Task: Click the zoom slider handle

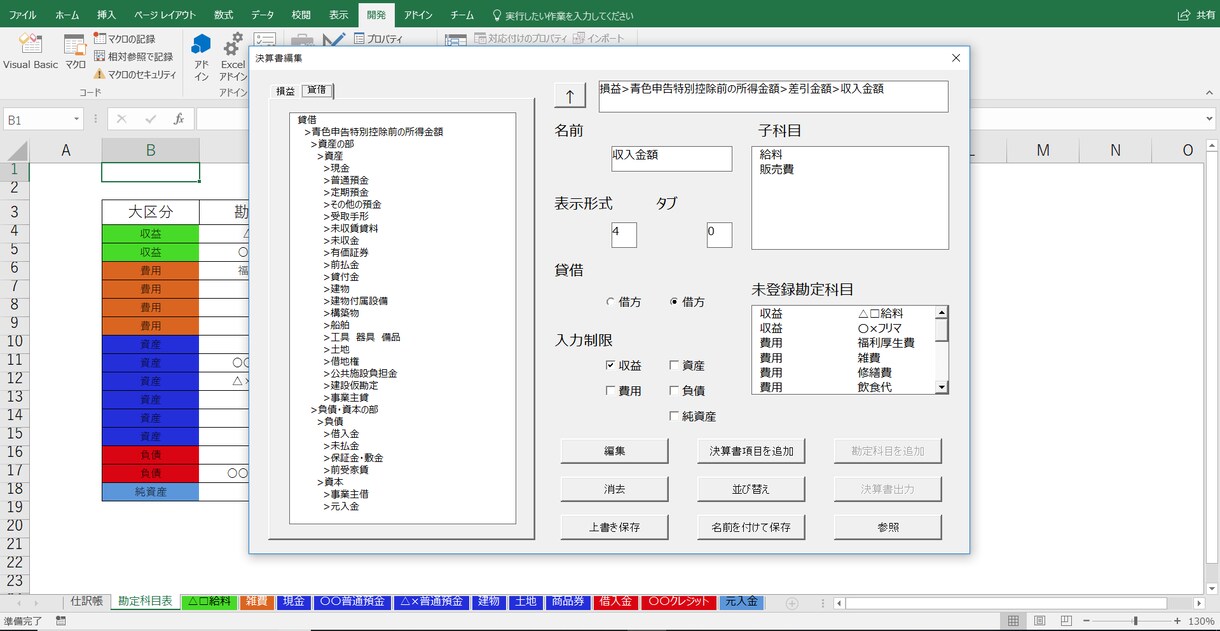Action: tap(1135, 621)
